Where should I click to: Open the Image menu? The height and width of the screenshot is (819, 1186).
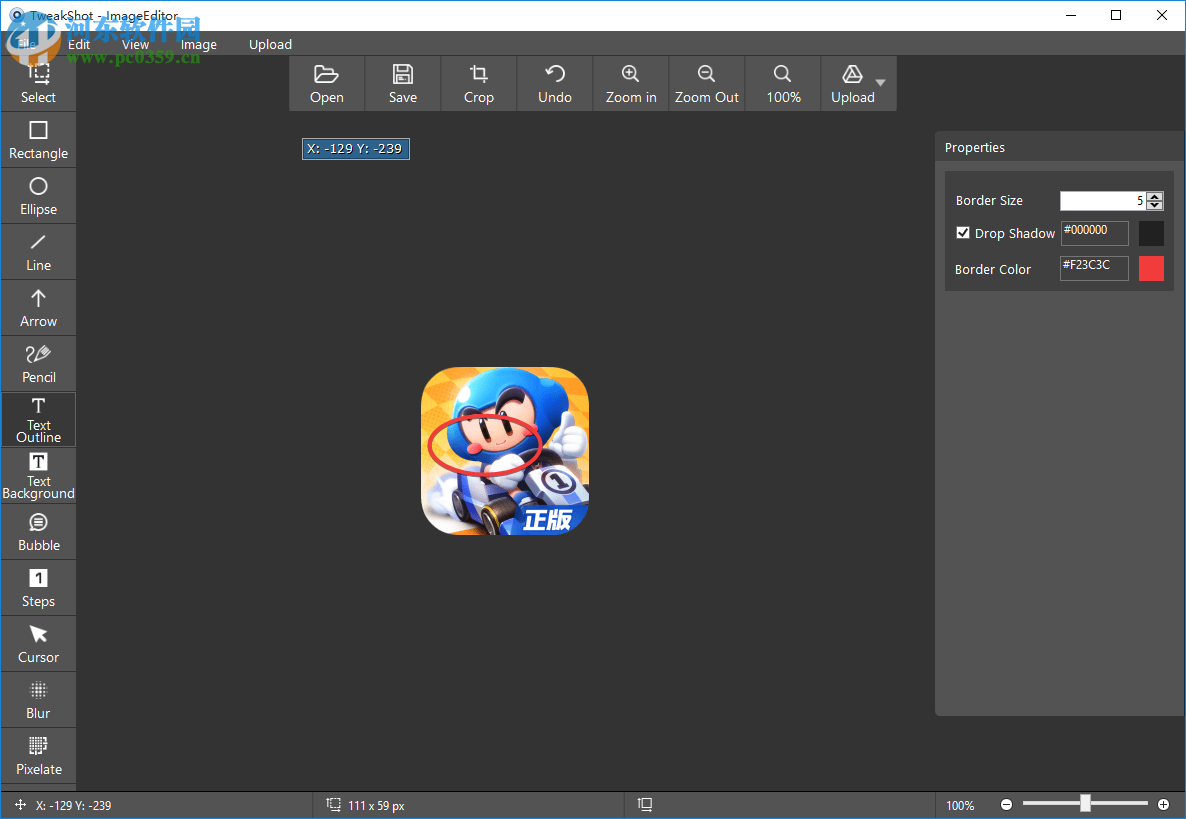pyautogui.click(x=198, y=44)
